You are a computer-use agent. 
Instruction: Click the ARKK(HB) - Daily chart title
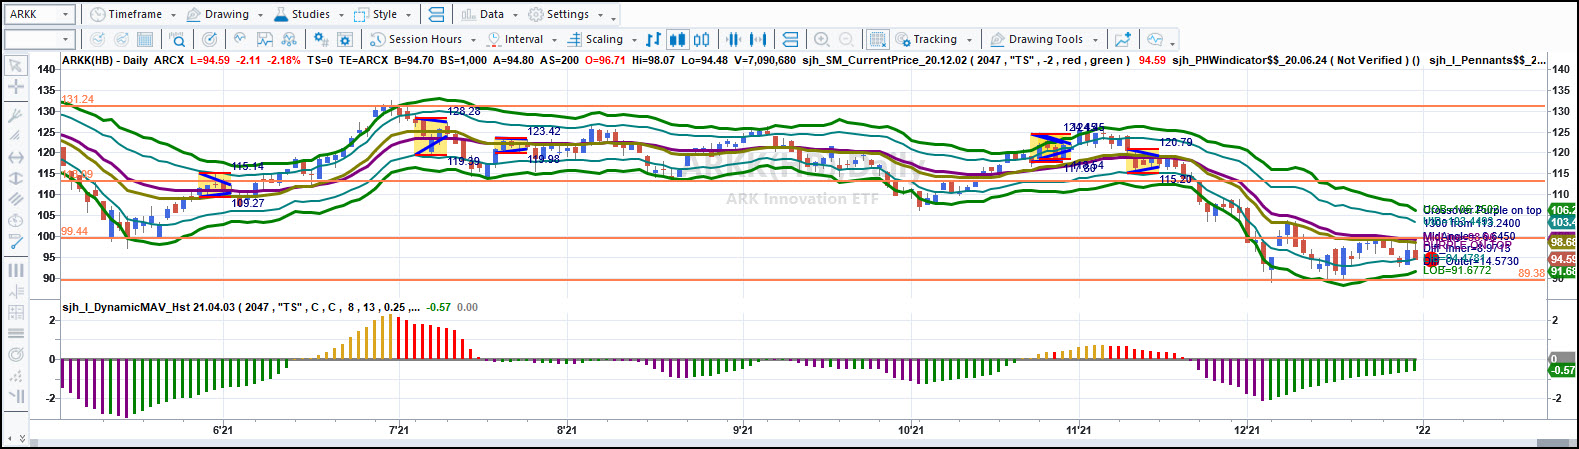(x=106, y=60)
